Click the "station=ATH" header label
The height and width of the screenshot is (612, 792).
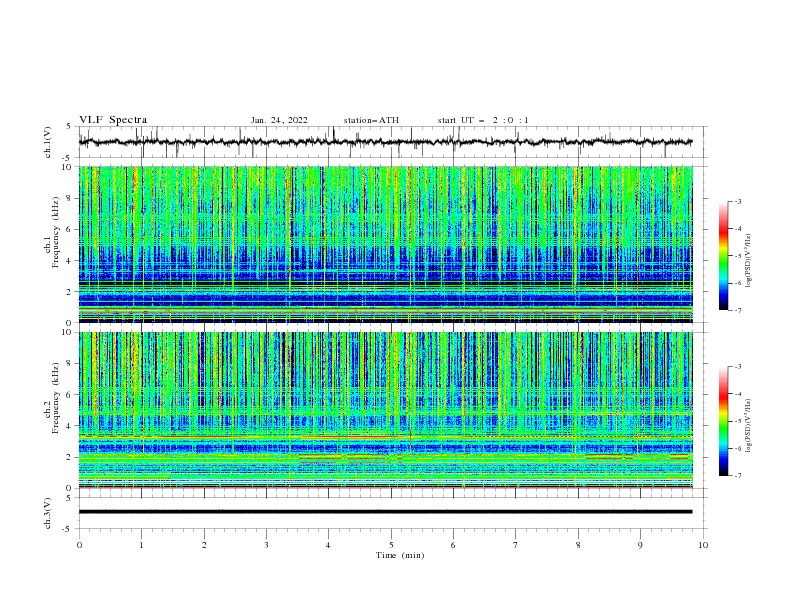point(371,120)
